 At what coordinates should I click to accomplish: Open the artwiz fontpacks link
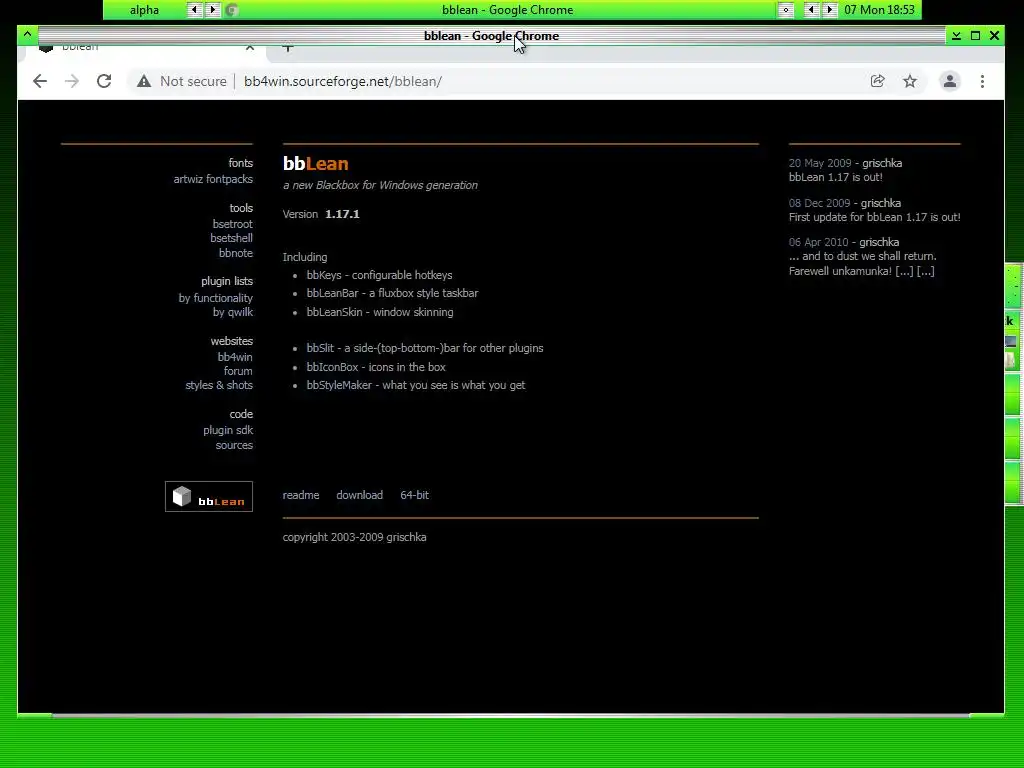click(213, 179)
